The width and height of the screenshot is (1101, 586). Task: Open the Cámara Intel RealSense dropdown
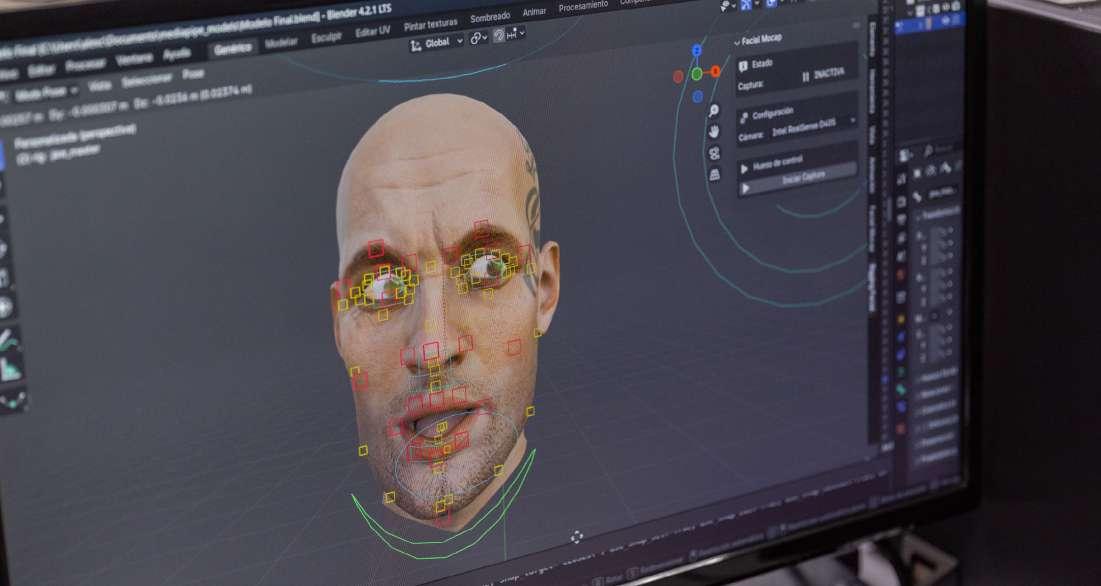[x=813, y=130]
